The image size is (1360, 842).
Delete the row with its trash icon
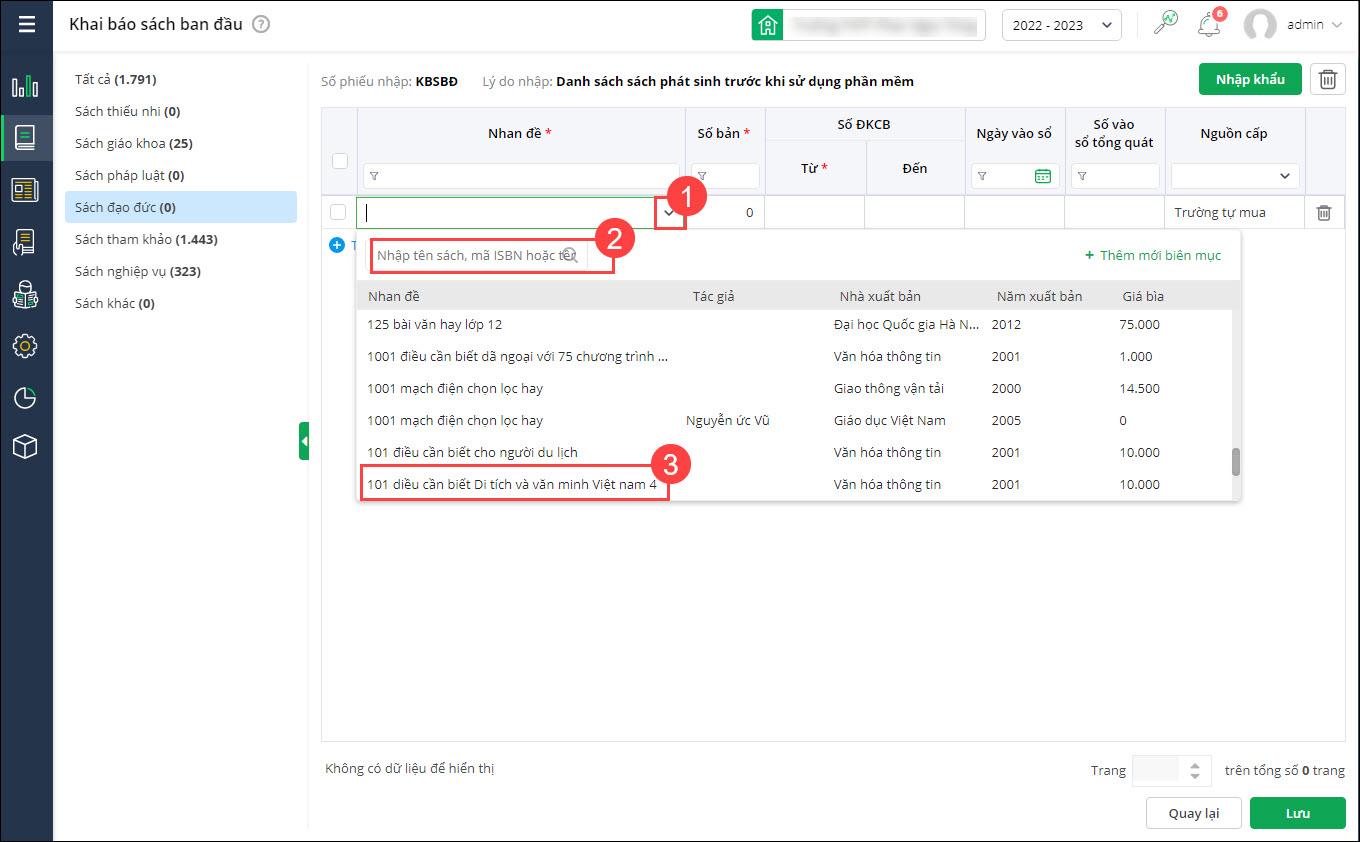pos(1324,212)
